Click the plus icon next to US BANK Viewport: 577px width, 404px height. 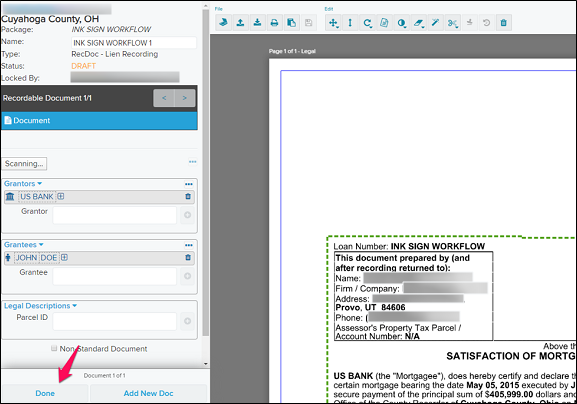coord(61,196)
